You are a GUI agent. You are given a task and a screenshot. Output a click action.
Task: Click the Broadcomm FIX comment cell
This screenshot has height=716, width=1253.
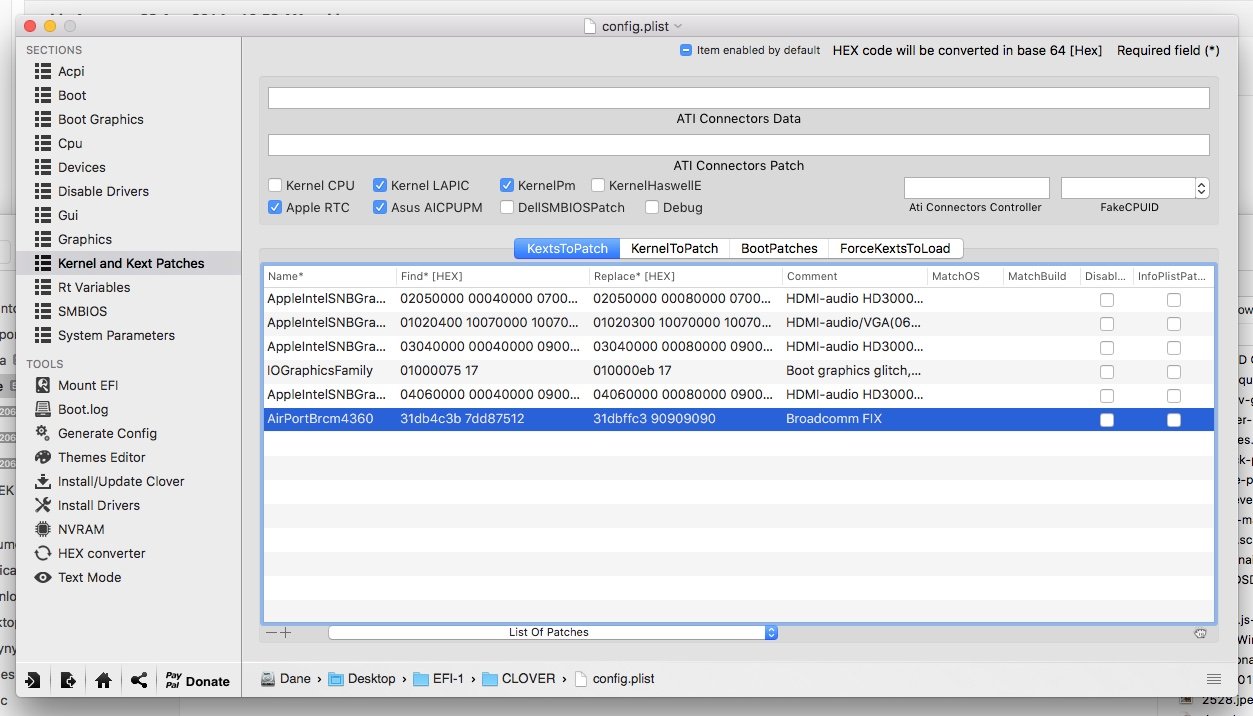pyautogui.click(x=854, y=419)
